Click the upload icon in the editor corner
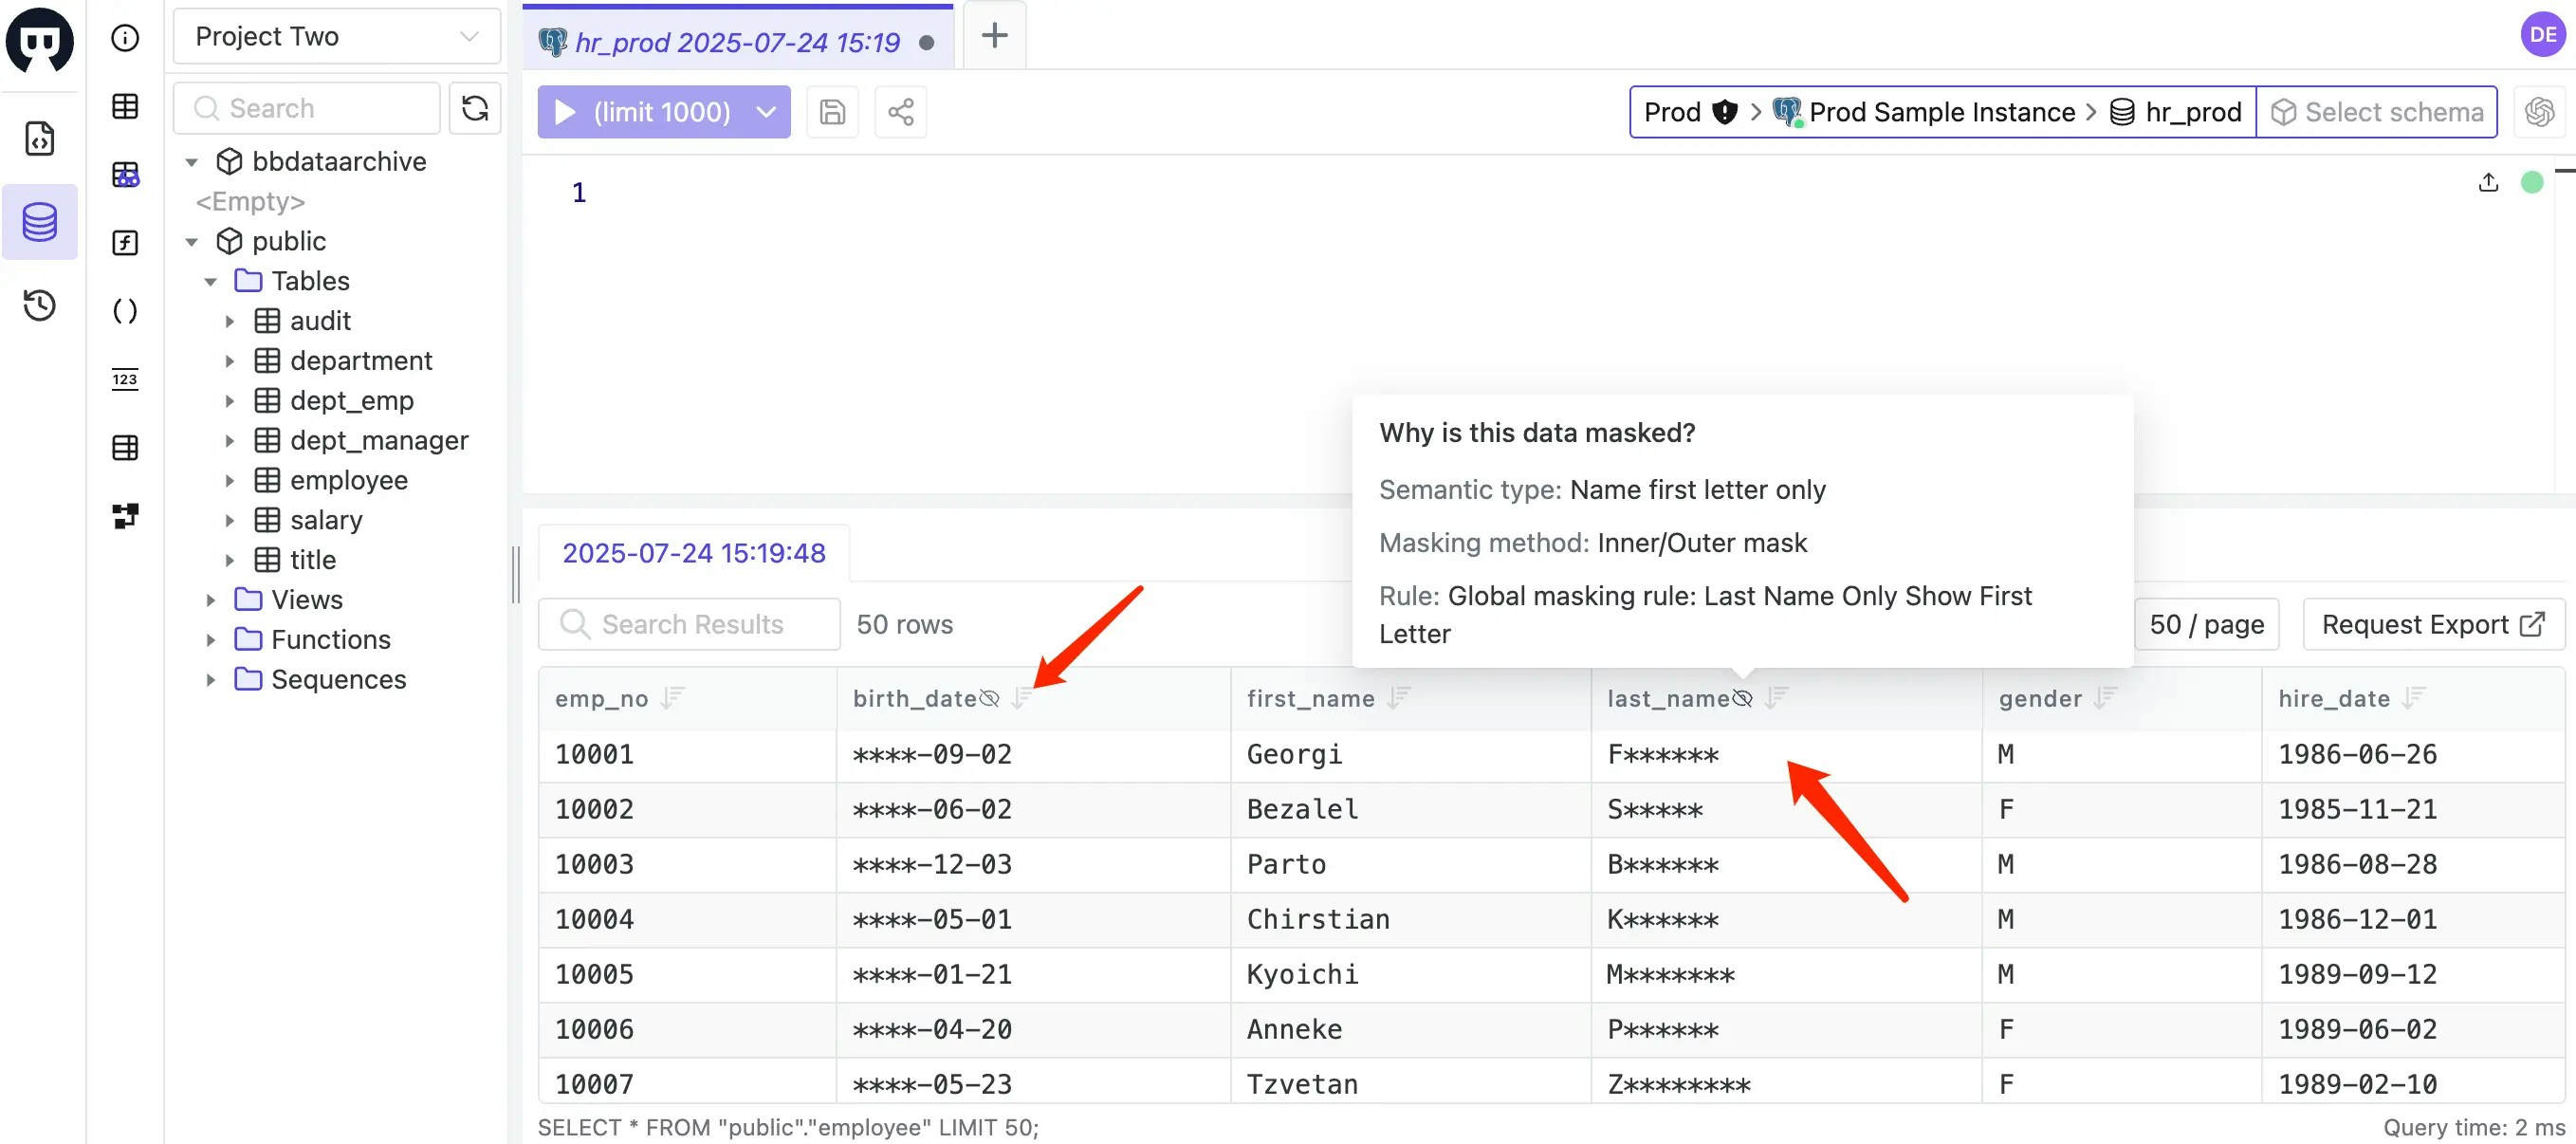2576x1144 pixels. click(x=2488, y=182)
